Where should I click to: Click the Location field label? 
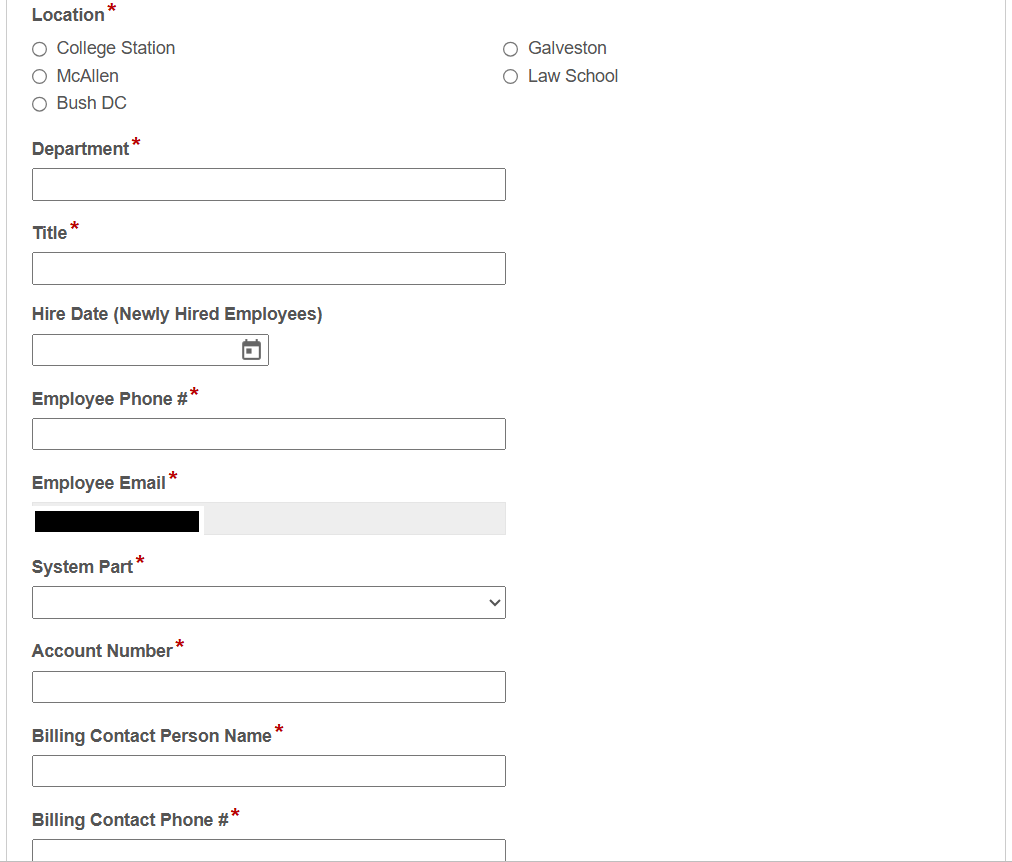point(65,14)
